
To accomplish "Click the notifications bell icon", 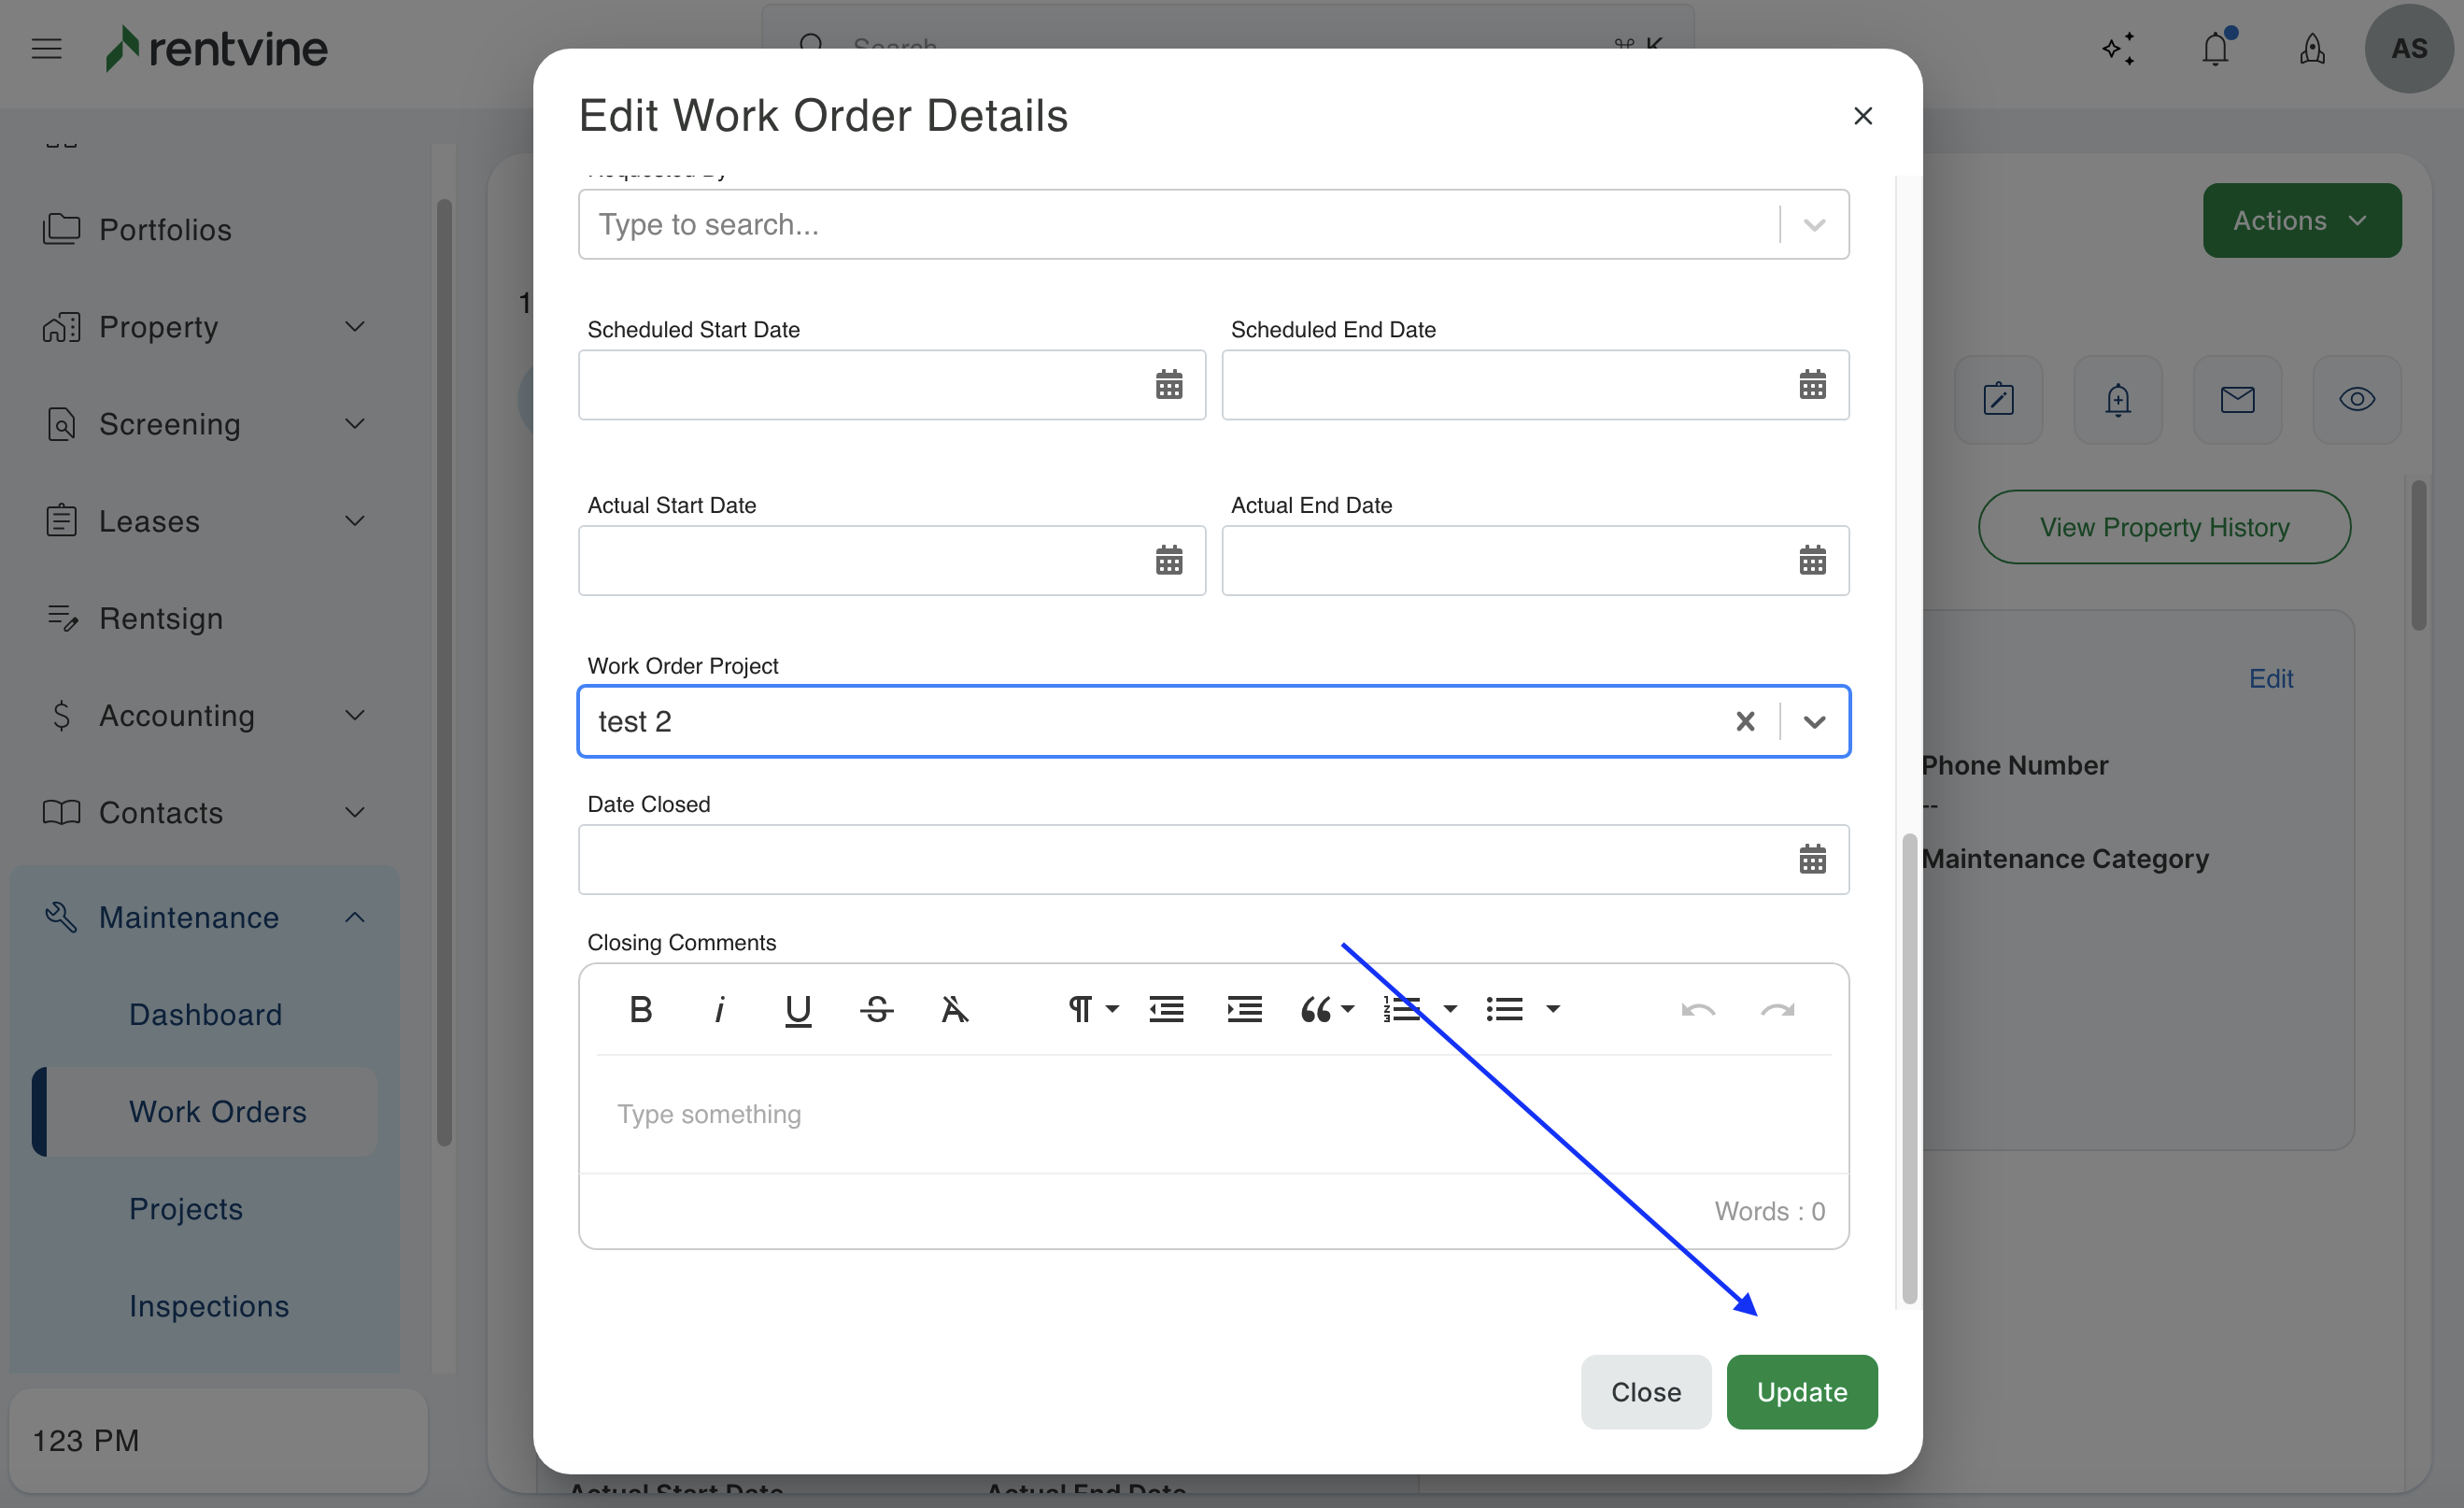I will click(2215, 49).
